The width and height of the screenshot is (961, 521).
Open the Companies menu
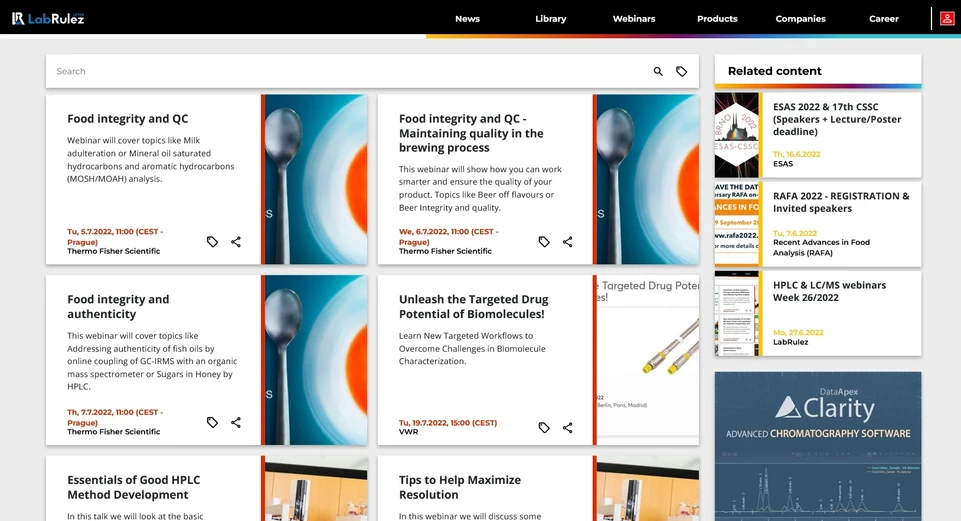pyautogui.click(x=800, y=18)
